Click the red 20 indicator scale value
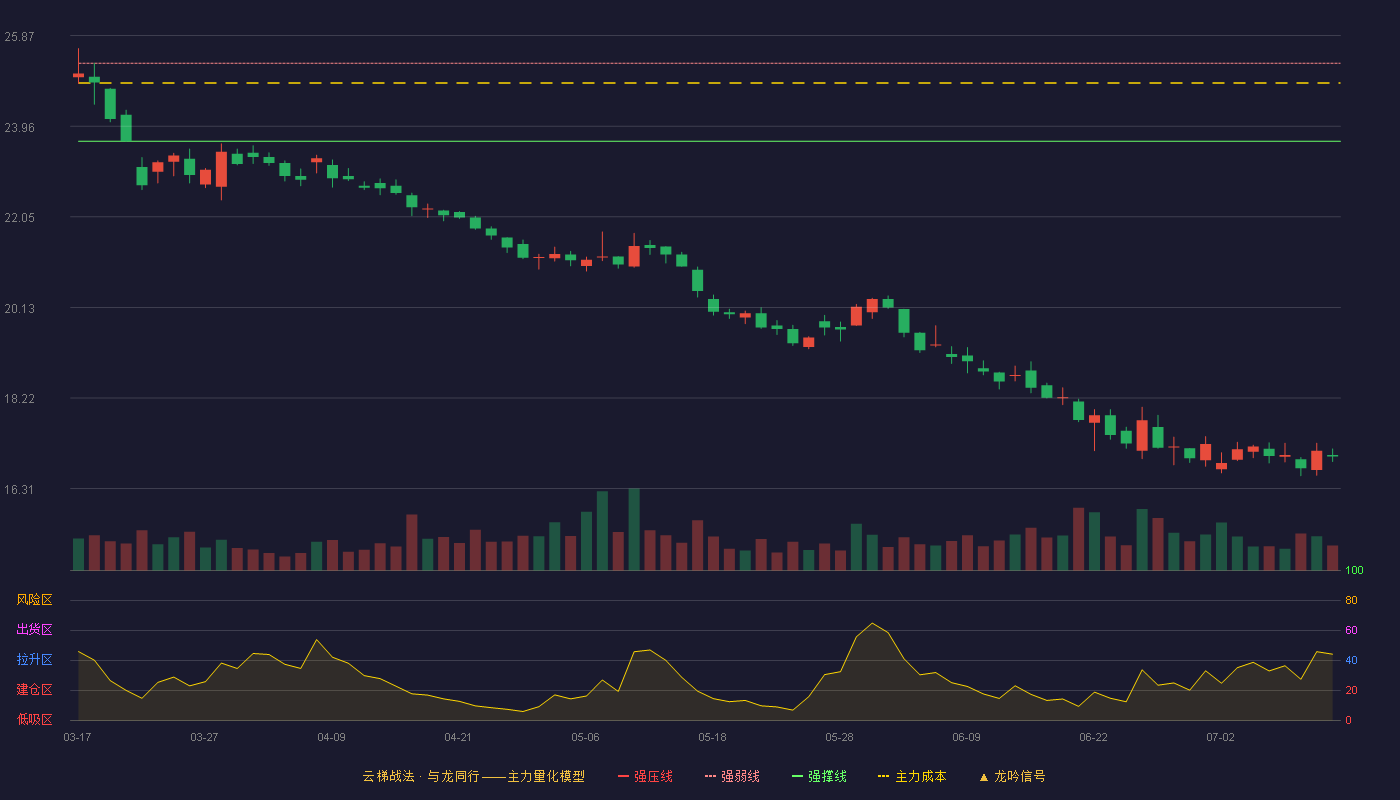Image resolution: width=1400 pixels, height=800 pixels. click(x=1351, y=690)
